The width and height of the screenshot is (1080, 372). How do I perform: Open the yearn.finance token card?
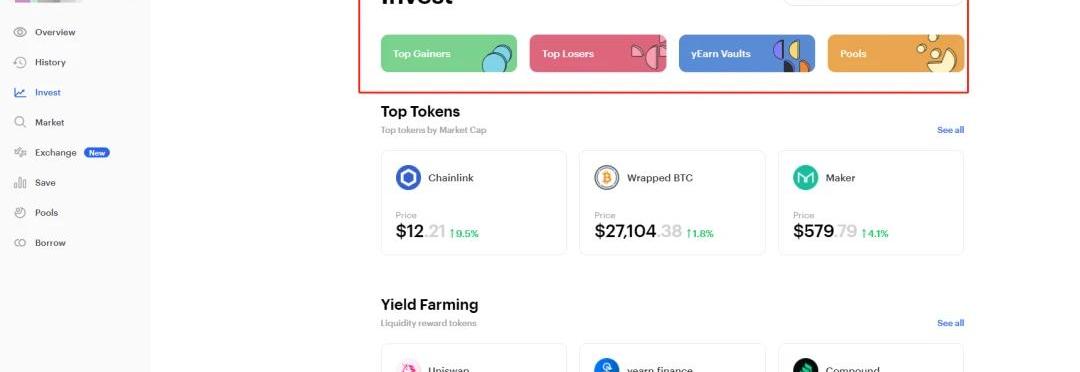pyautogui.click(x=672, y=358)
